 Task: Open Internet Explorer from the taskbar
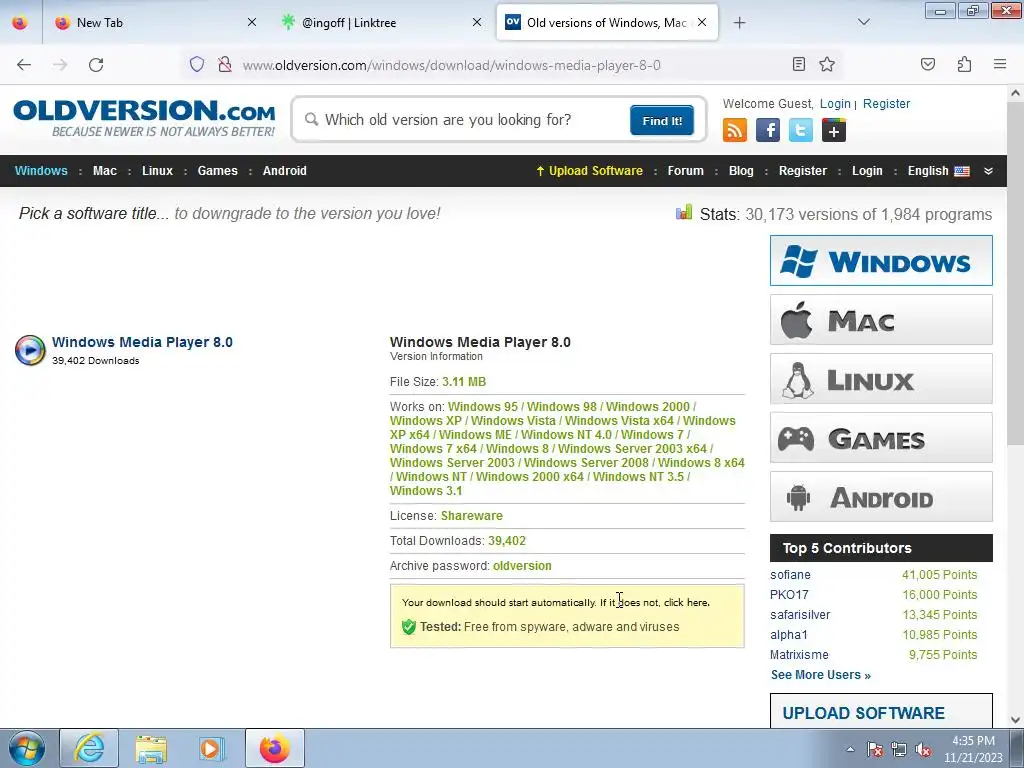pyautogui.click(x=89, y=748)
